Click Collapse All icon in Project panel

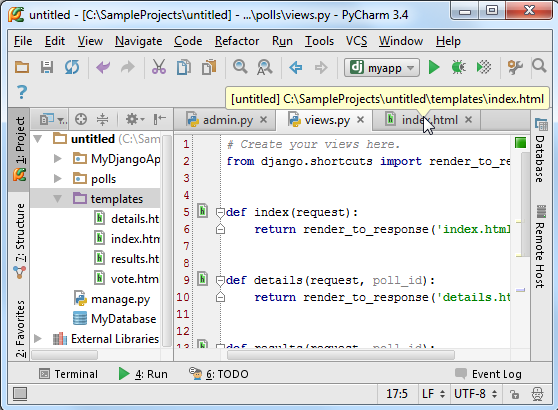pyautogui.click(x=102, y=119)
